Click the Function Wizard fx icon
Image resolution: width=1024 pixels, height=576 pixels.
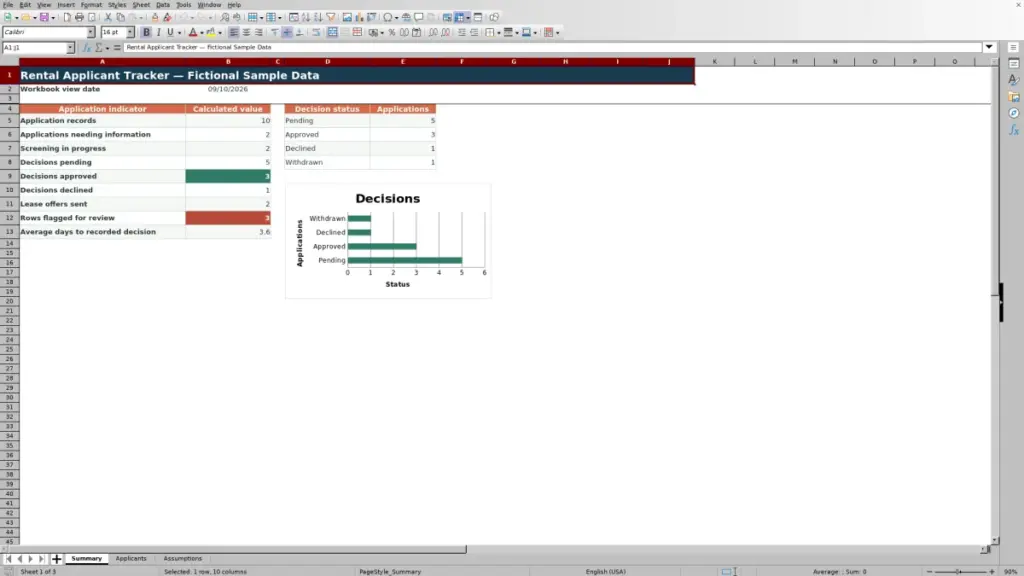86,48
